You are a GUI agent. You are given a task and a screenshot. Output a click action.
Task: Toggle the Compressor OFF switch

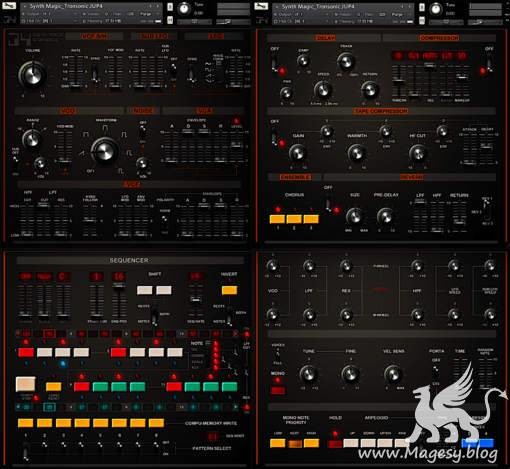489,64
